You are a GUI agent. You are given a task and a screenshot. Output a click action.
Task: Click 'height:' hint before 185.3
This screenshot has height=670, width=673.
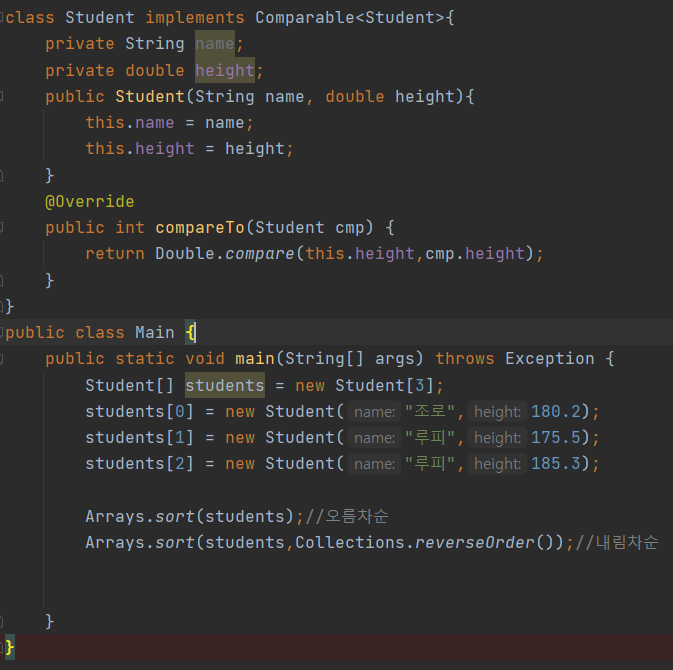point(497,464)
